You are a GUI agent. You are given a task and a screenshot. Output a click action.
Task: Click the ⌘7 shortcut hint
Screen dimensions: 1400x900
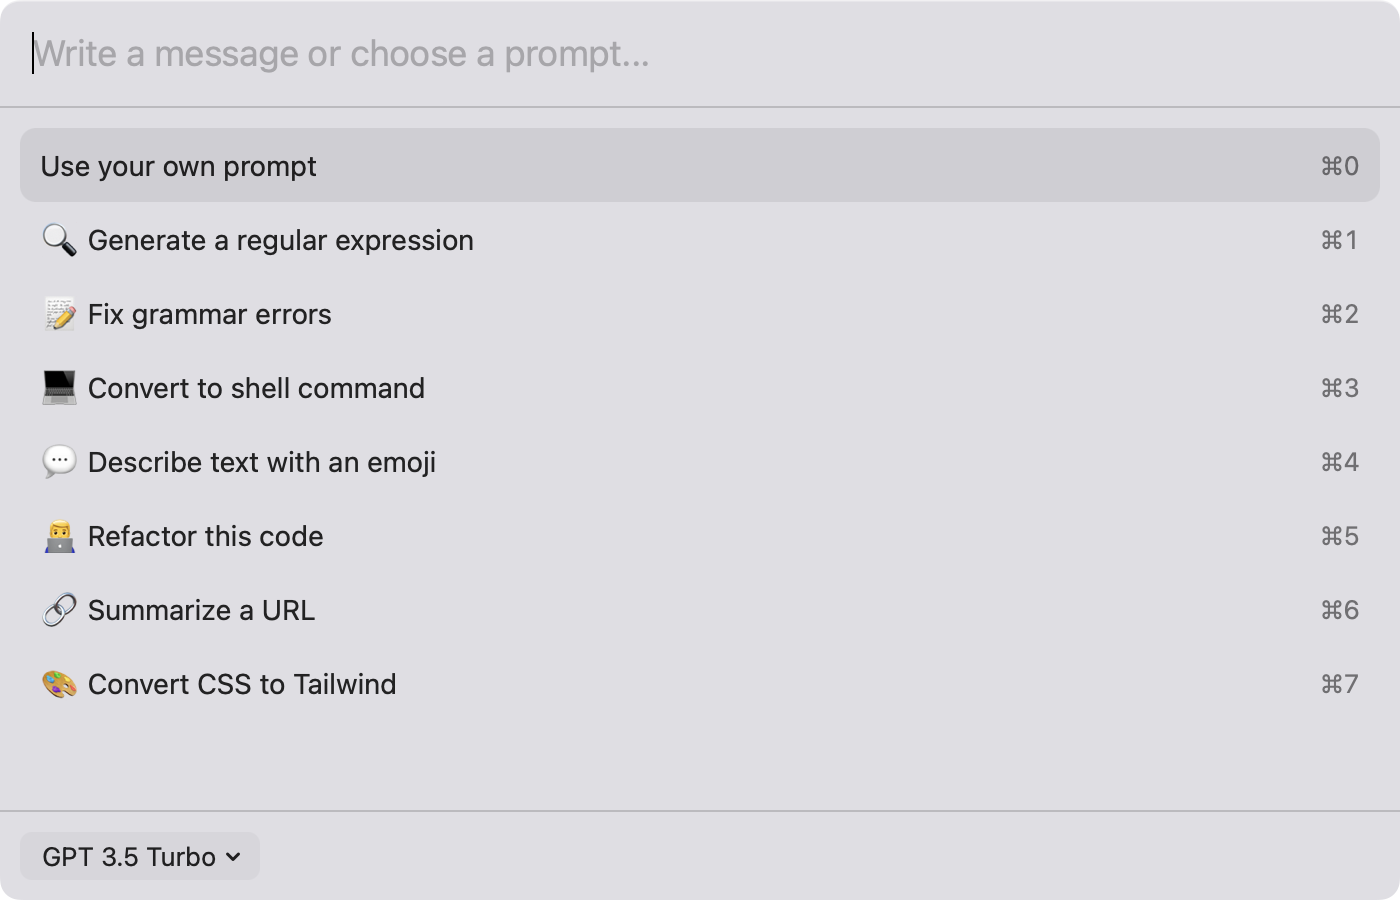(x=1339, y=684)
